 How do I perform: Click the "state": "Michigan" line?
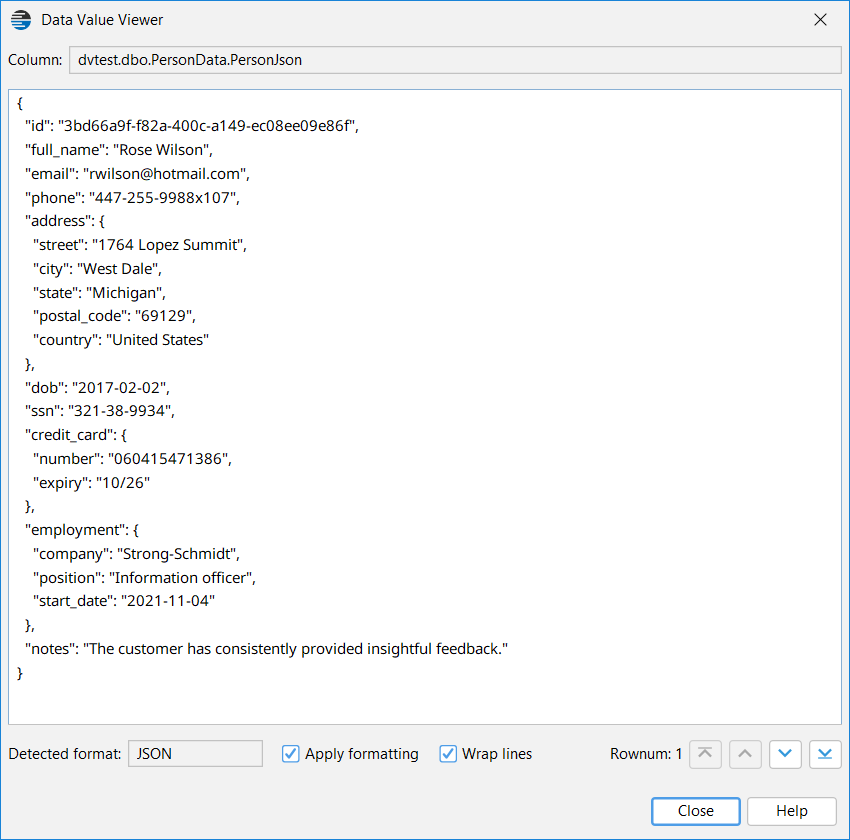coord(99,293)
